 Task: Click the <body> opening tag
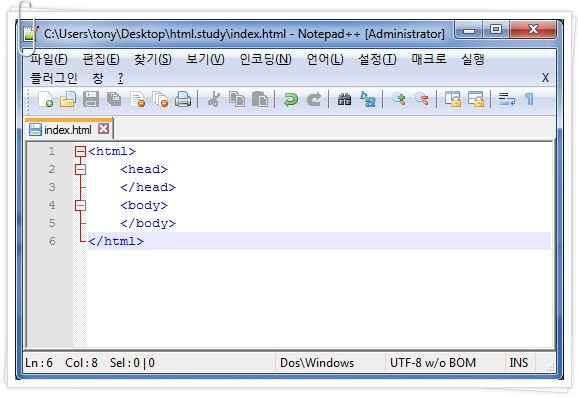pyautogui.click(x=144, y=205)
